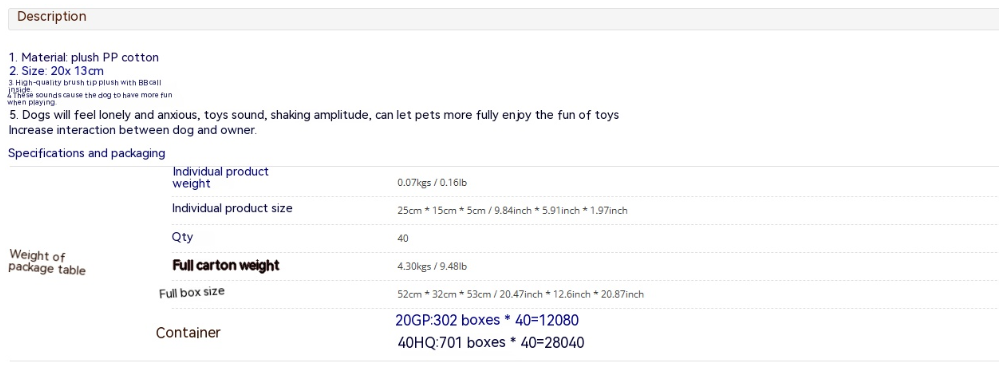1000x366 pixels.
Task: Click the 20GP 302 boxes container line
Action: (487, 320)
